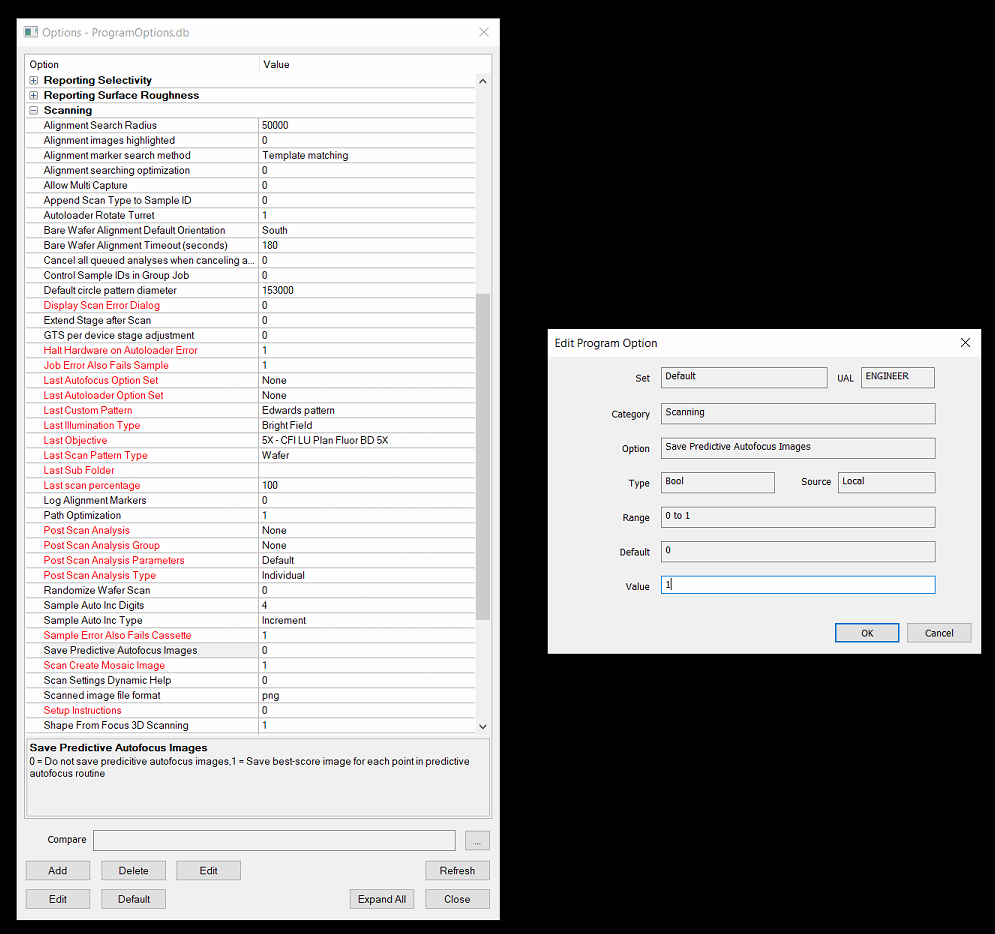Click the Add button
This screenshot has width=995, height=934.
[x=58, y=871]
